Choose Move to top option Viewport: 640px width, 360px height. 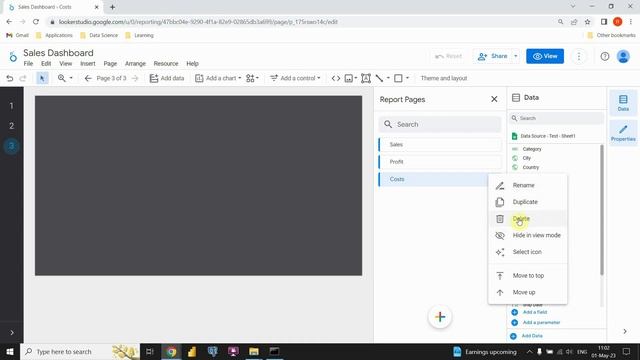pos(527,276)
